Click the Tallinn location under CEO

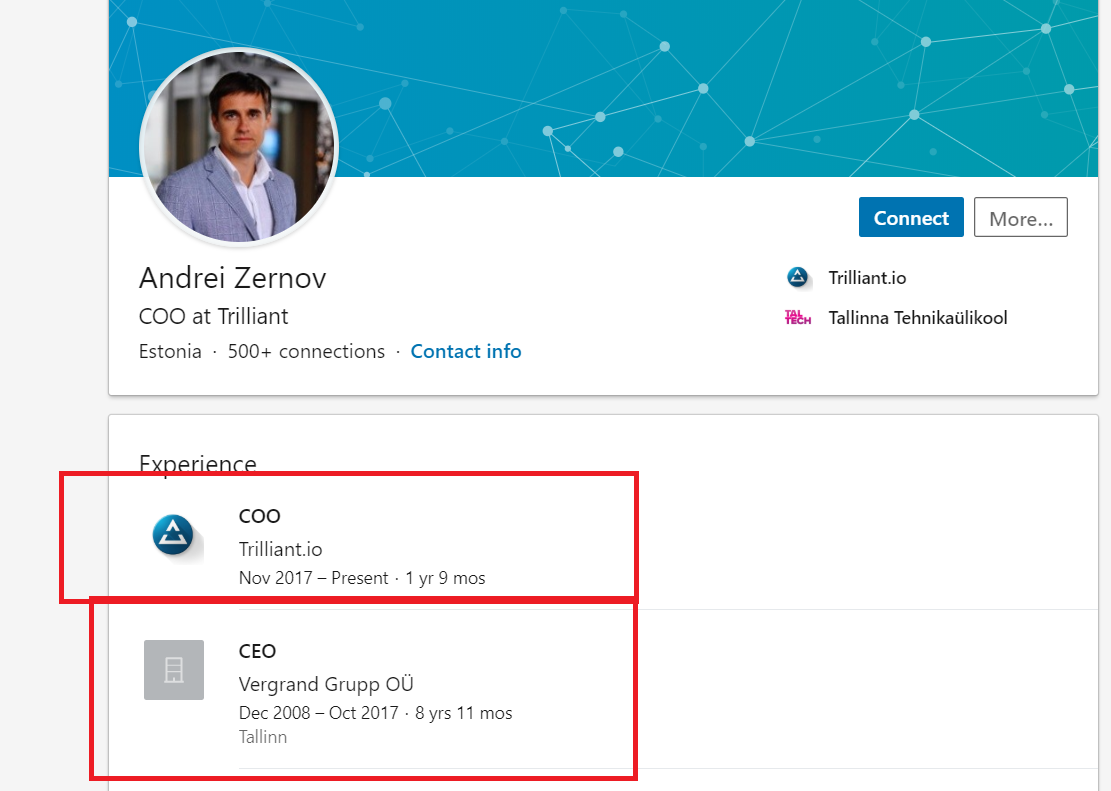pos(263,736)
